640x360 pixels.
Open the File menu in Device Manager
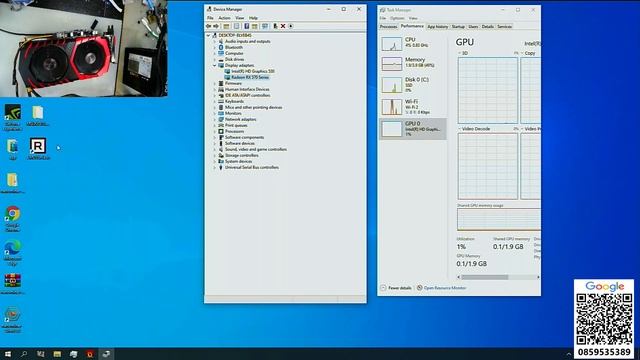(x=210, y=18)
